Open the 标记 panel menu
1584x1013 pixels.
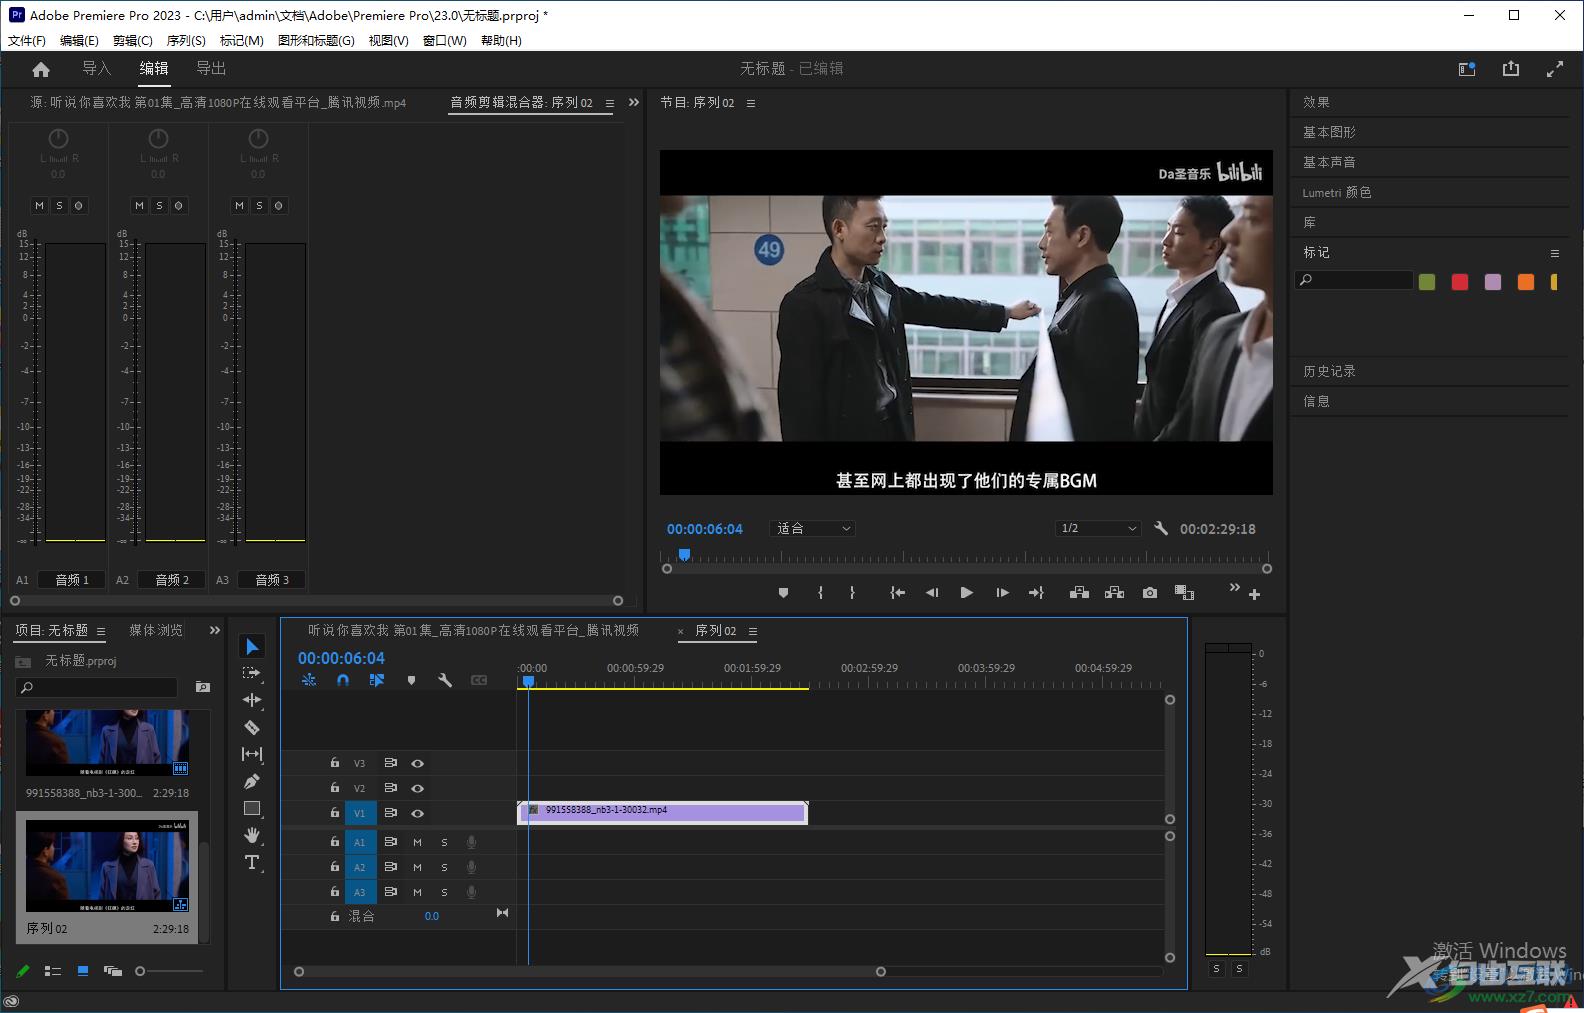(1554, 253)
